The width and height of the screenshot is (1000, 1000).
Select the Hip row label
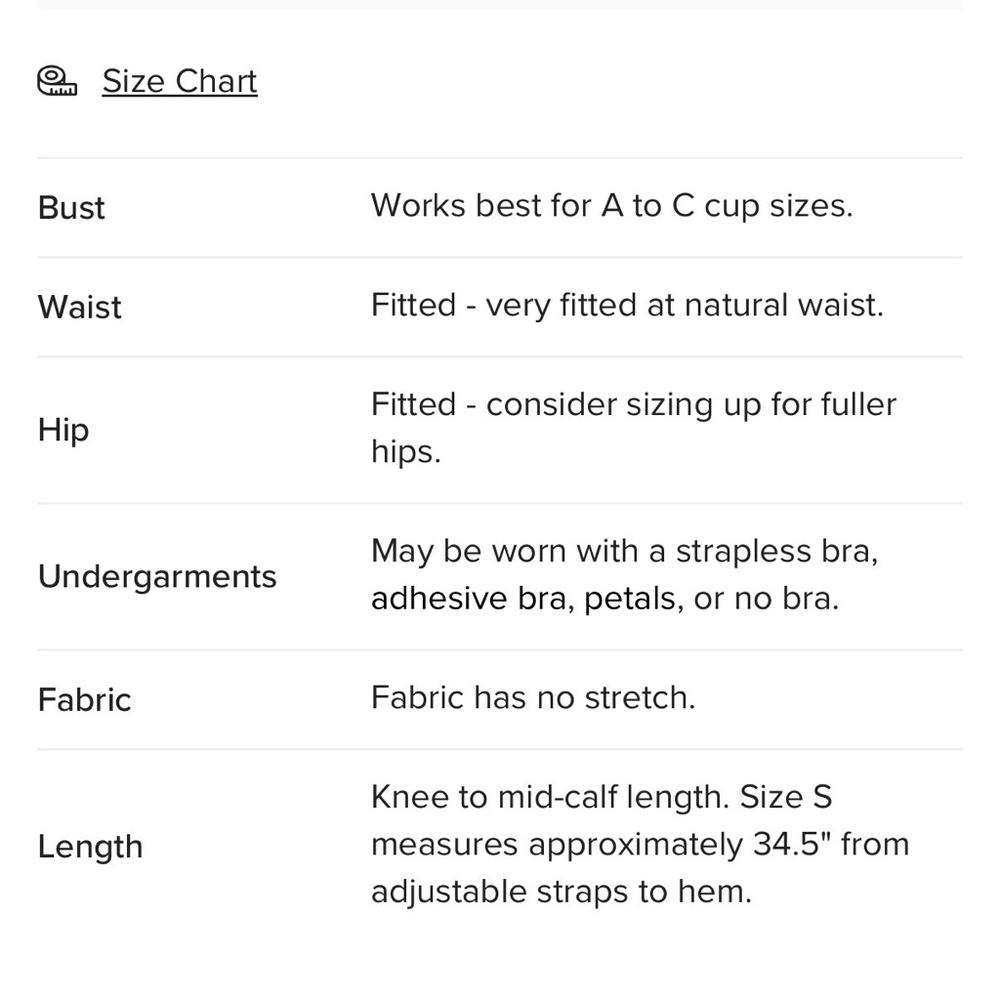63,430
